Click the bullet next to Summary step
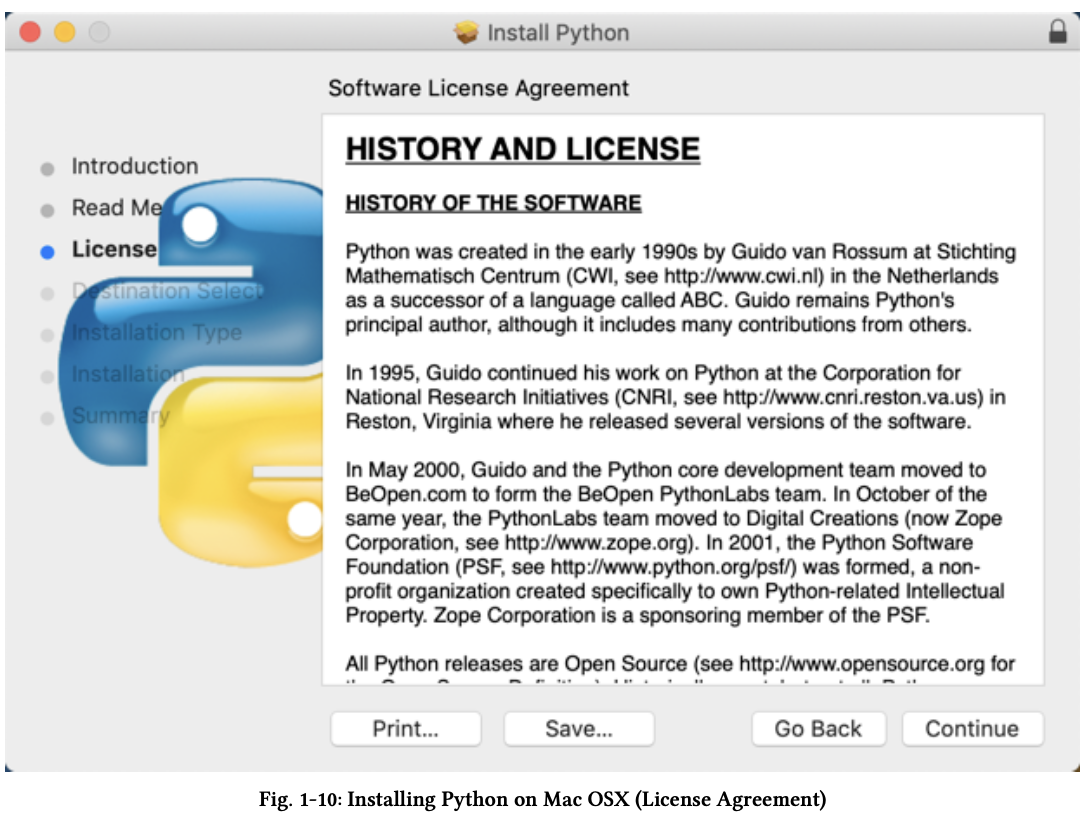The image size is (1090, 822). [x=47, y=416]
